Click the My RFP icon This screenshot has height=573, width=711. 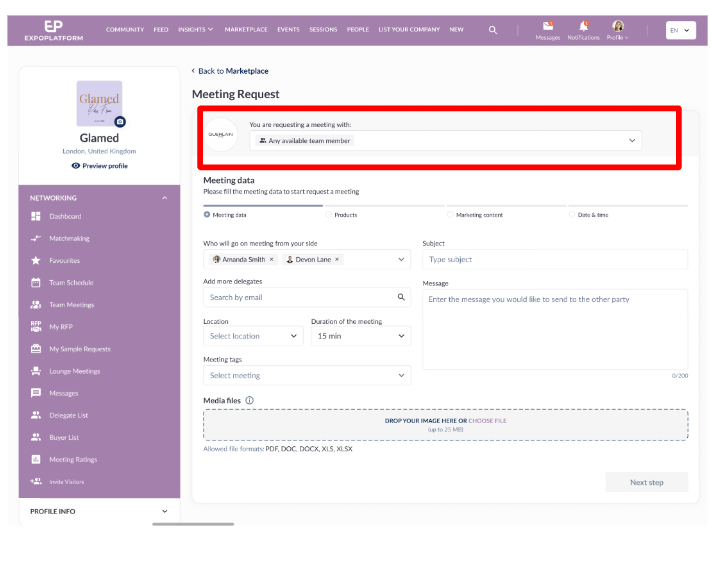coord(36,326)
